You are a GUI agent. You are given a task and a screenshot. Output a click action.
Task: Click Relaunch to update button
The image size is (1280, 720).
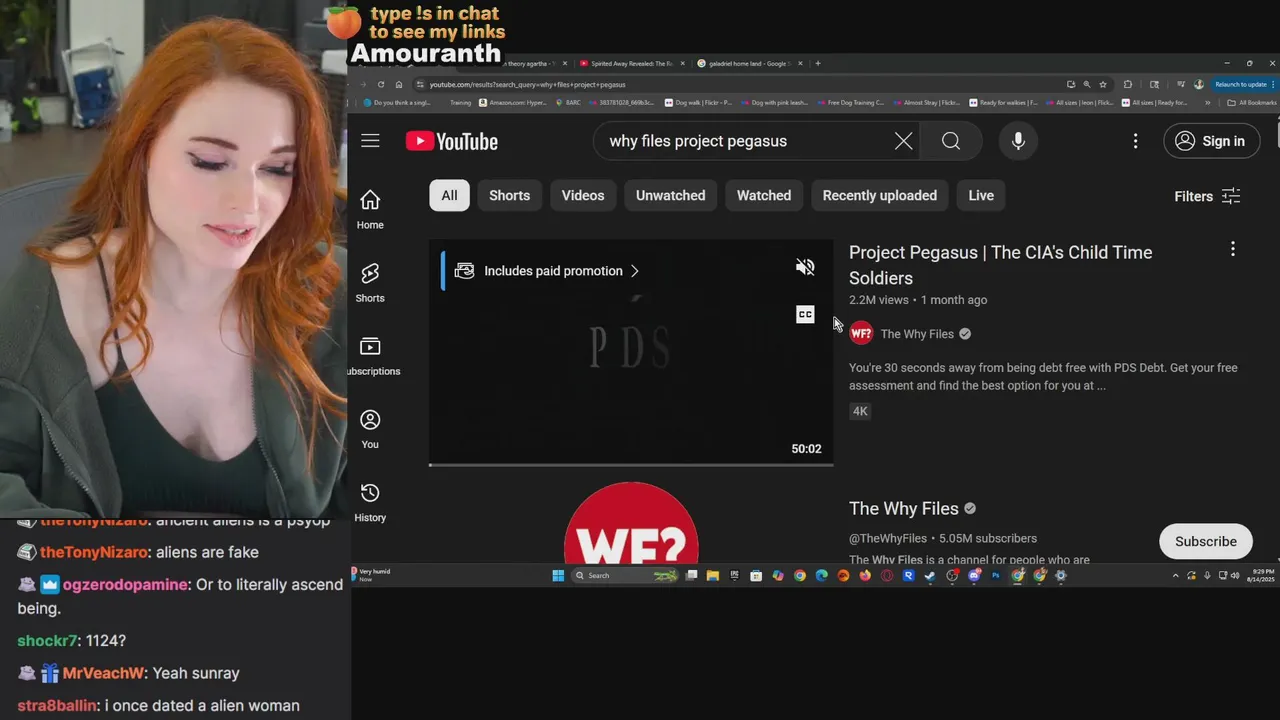1241,85
